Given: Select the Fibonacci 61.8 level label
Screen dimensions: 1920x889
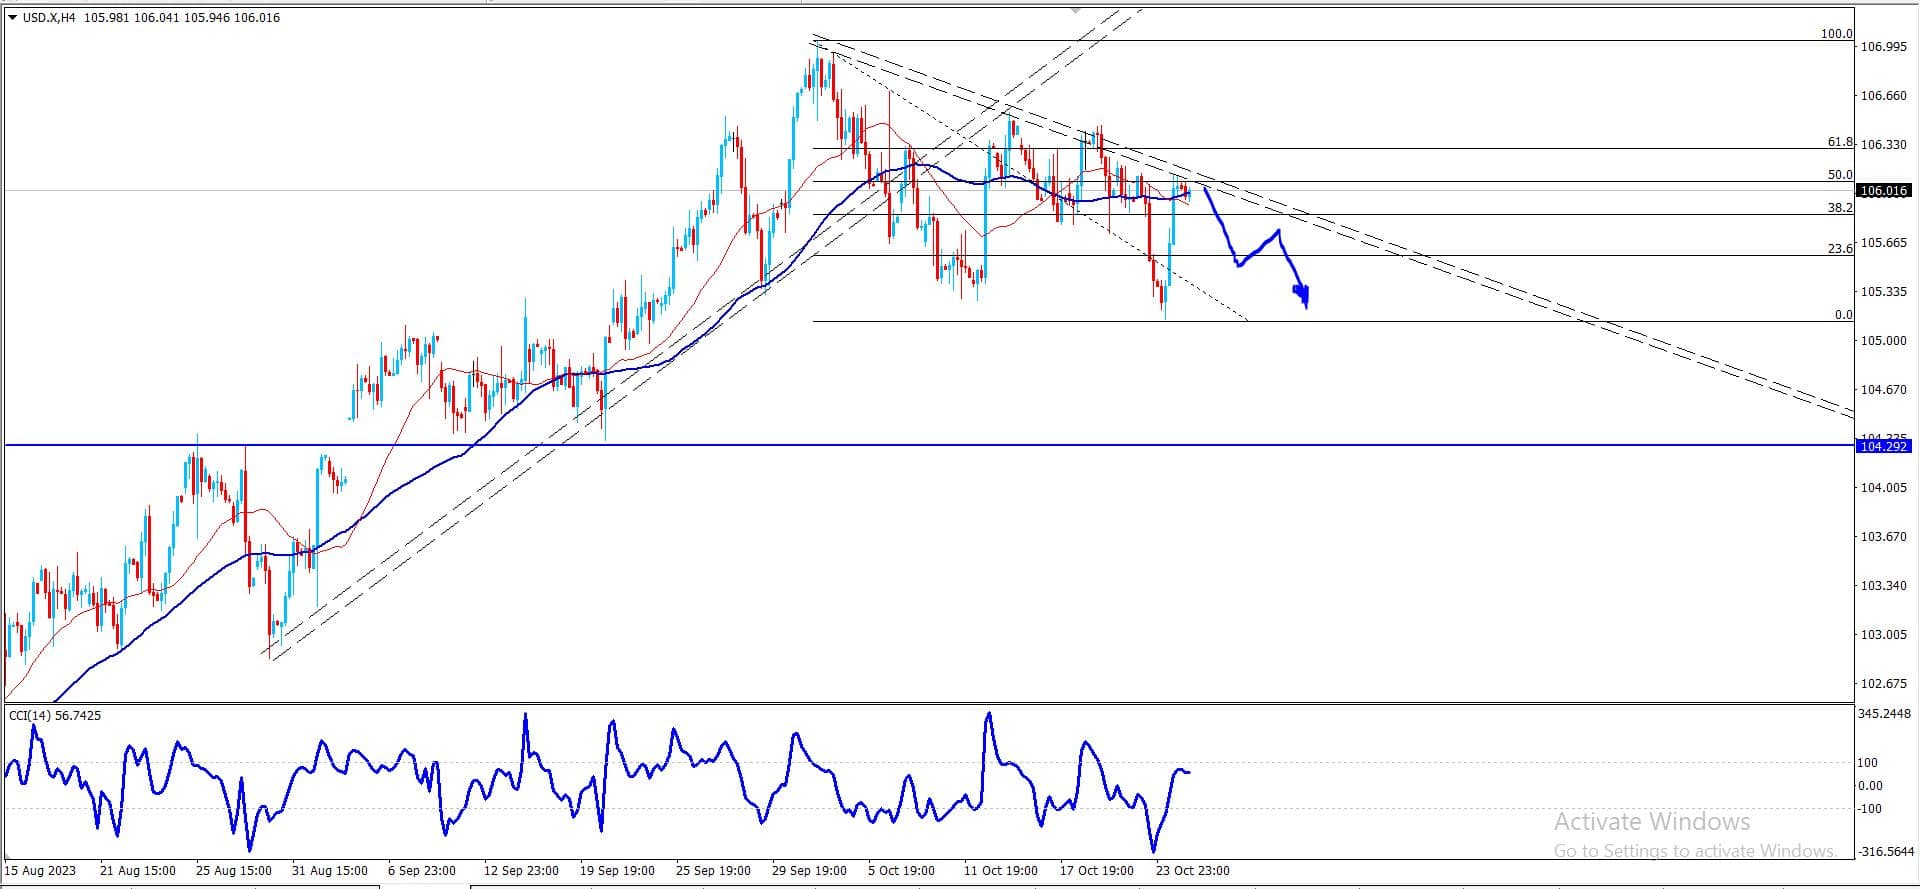Looking at the screenshot, I should [1840, 143].
